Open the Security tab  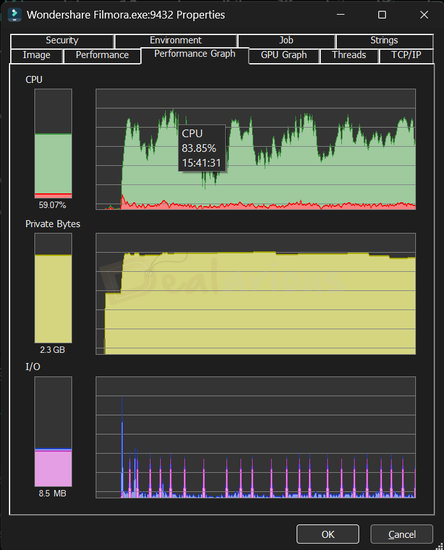(x=62, y=41)
